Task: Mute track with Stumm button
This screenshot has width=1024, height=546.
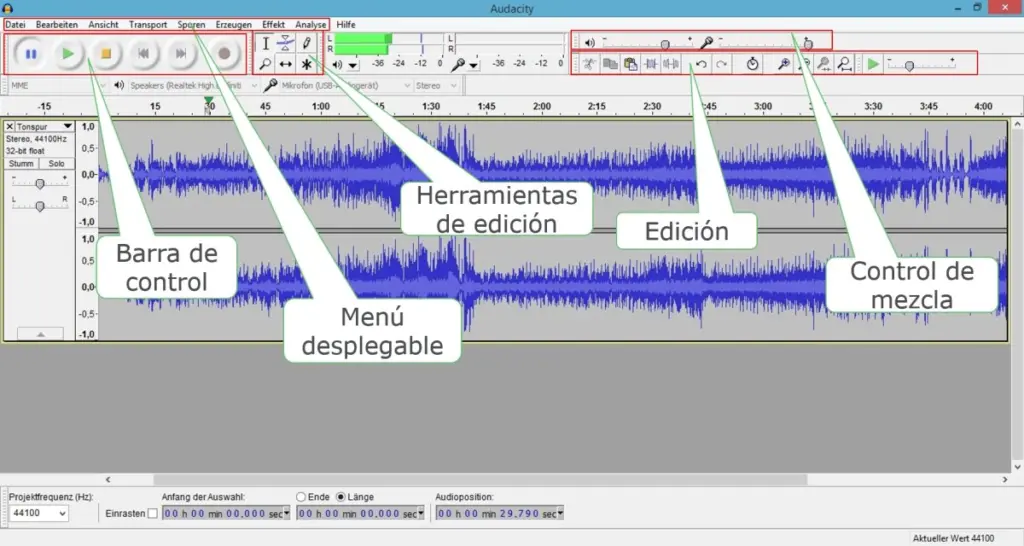Action: click(x=21, y=164)
